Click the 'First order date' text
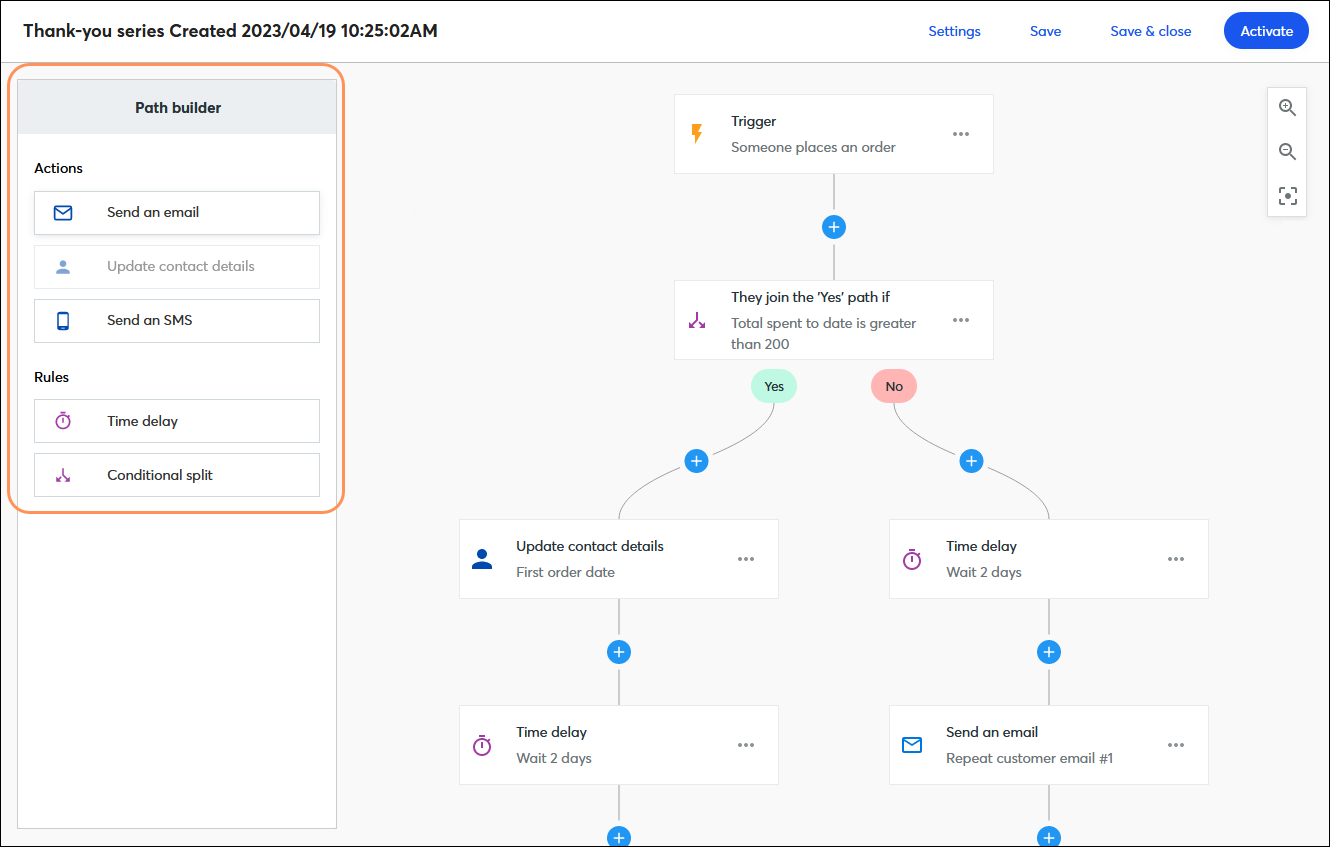The width and height of the screenshot is (1330, 847). [565, 572]
